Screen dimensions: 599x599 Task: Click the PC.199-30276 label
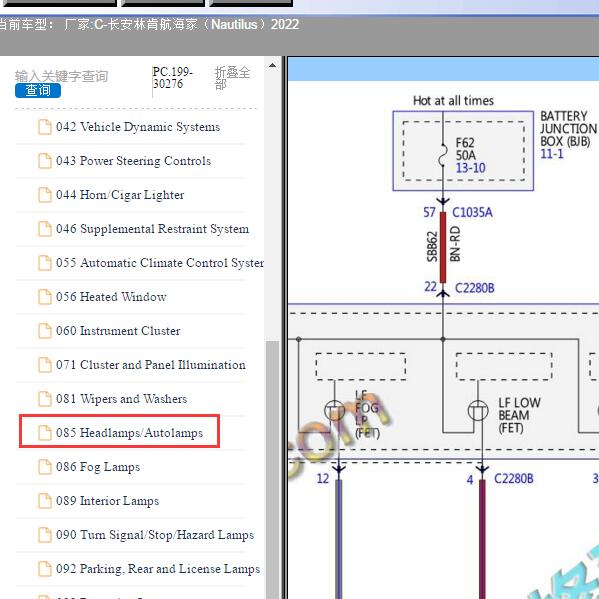coord(172,78)
